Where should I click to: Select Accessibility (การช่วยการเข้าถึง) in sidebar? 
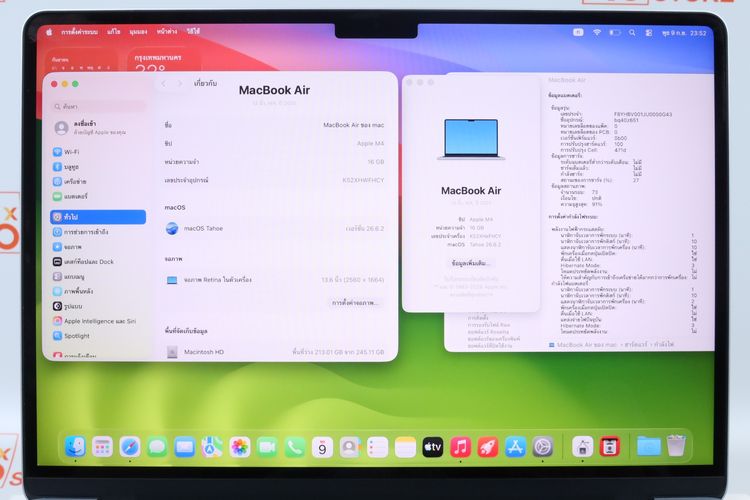pos(98,232)
